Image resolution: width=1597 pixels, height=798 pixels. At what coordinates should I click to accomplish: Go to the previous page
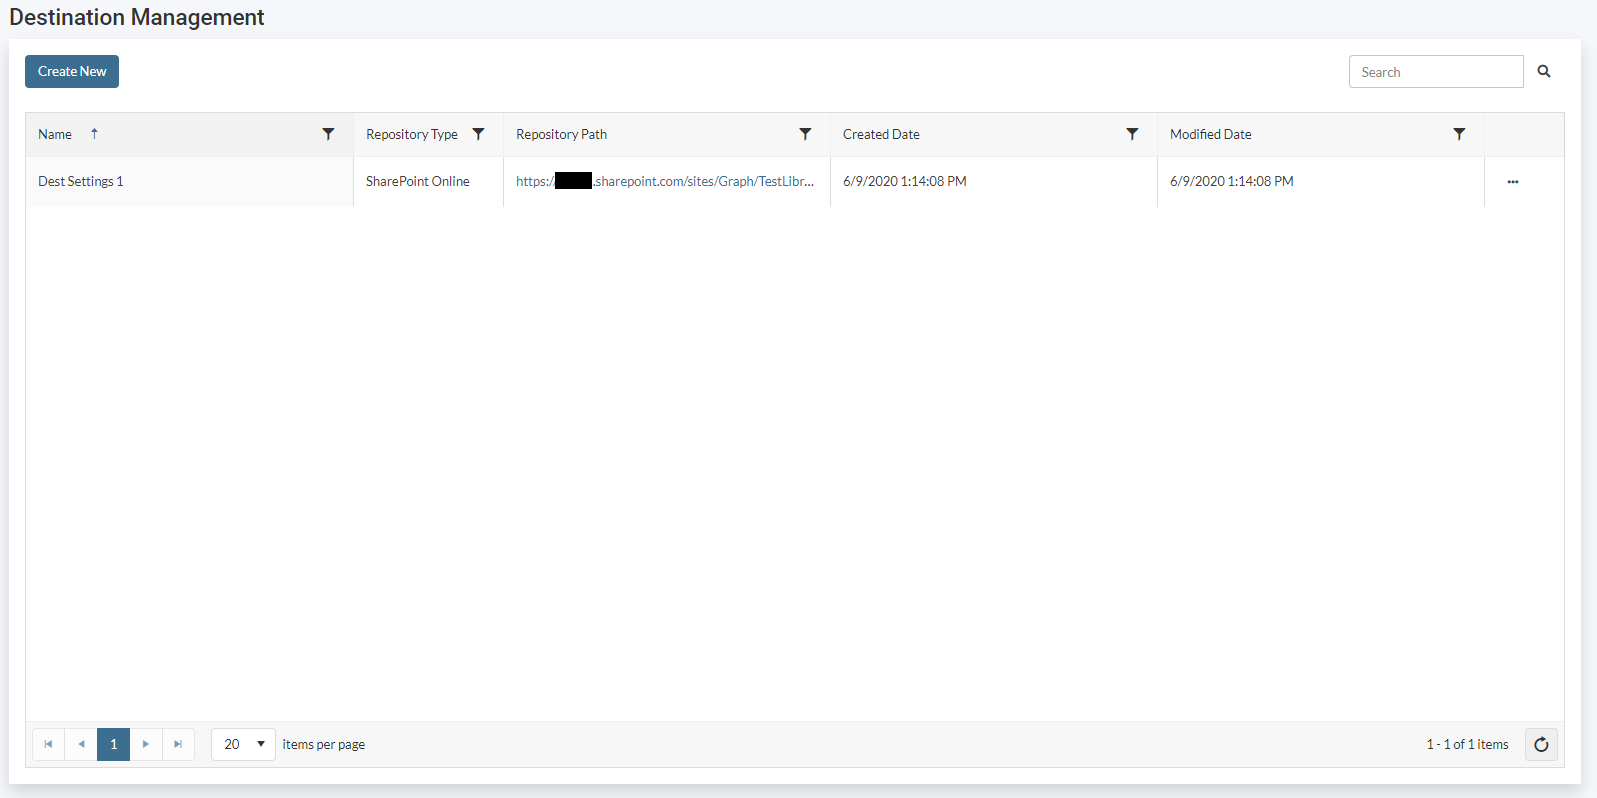[x=81, y=744]
